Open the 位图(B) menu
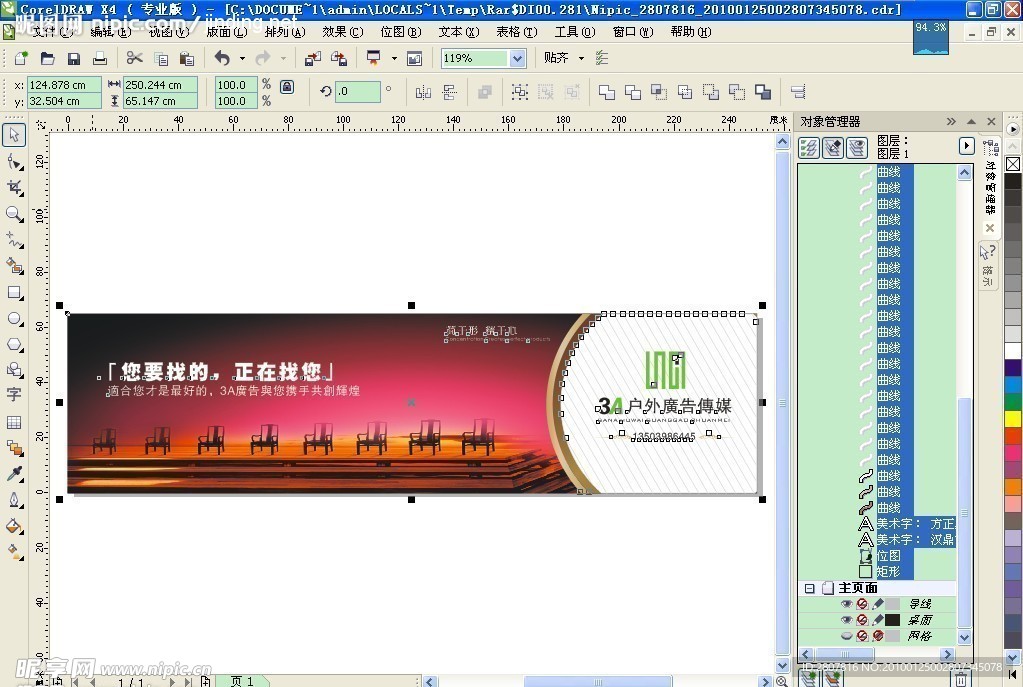1023x687 pixels. (401, 31)
